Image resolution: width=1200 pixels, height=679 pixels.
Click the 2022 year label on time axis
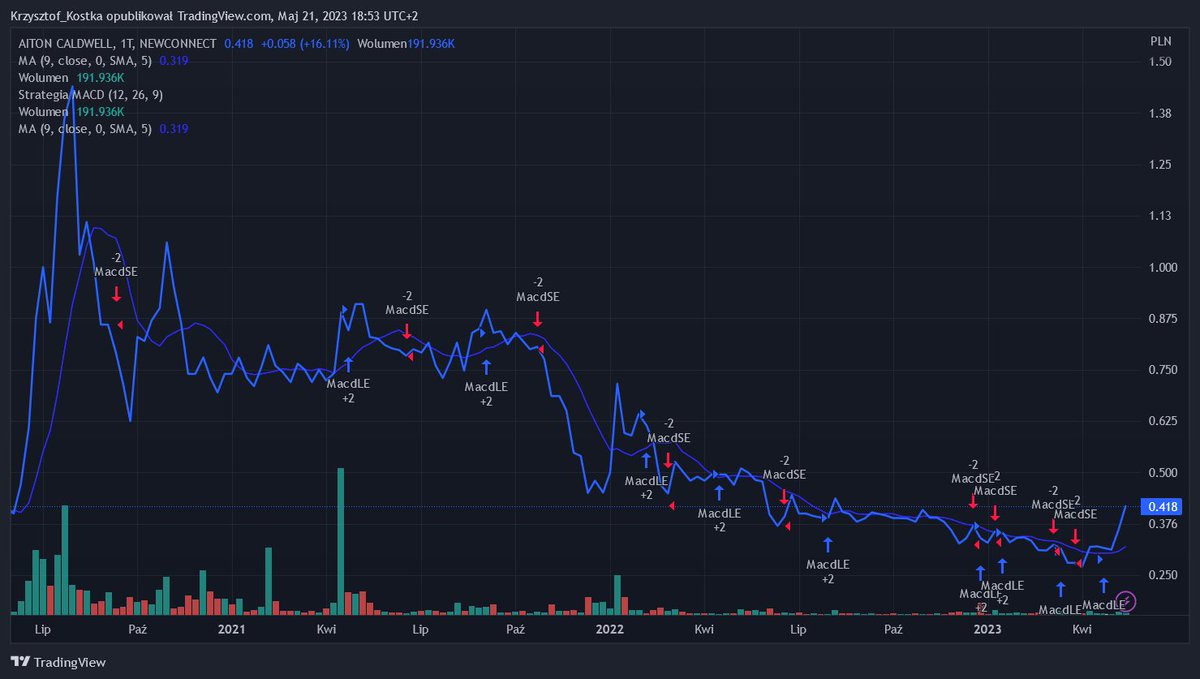pyautogui.click(x=609, y=630)
